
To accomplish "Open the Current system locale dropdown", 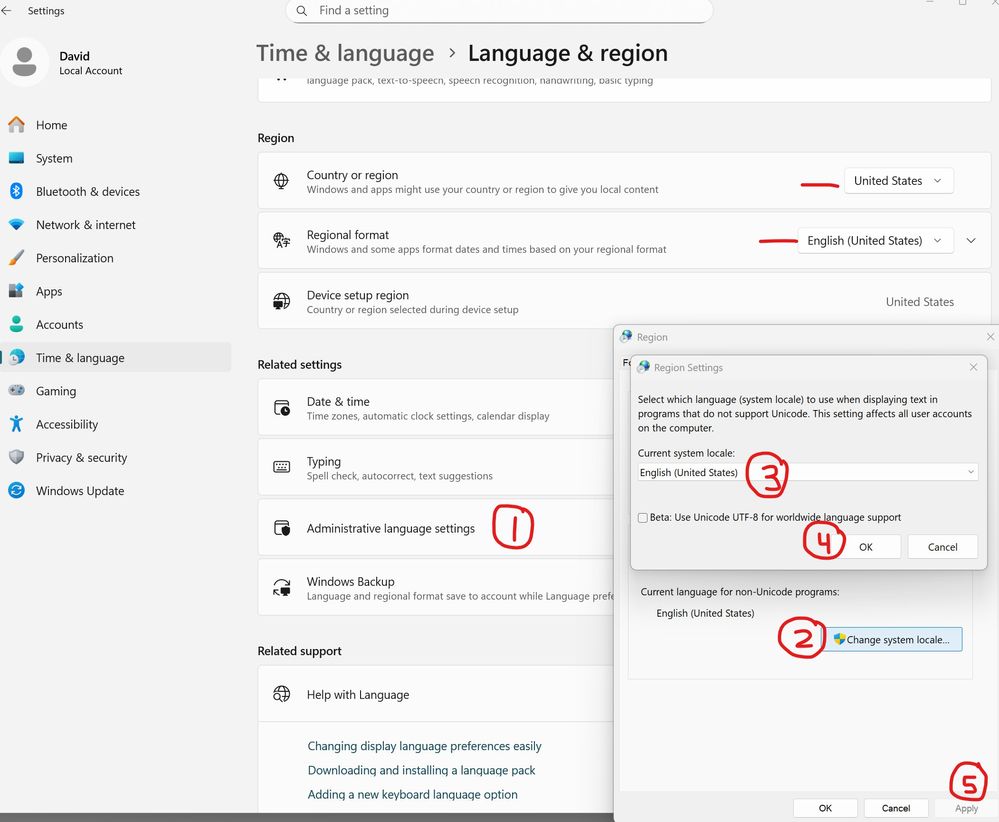I will (808, 472).
